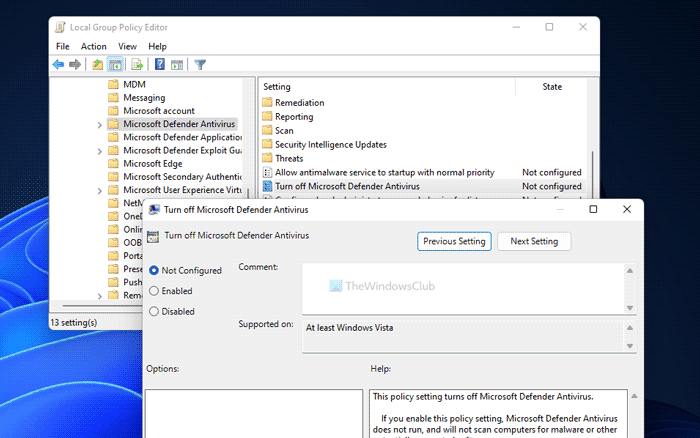Click the Up one level folder icon
This screenshot has width=700, height=438.
tap(98, 65)
